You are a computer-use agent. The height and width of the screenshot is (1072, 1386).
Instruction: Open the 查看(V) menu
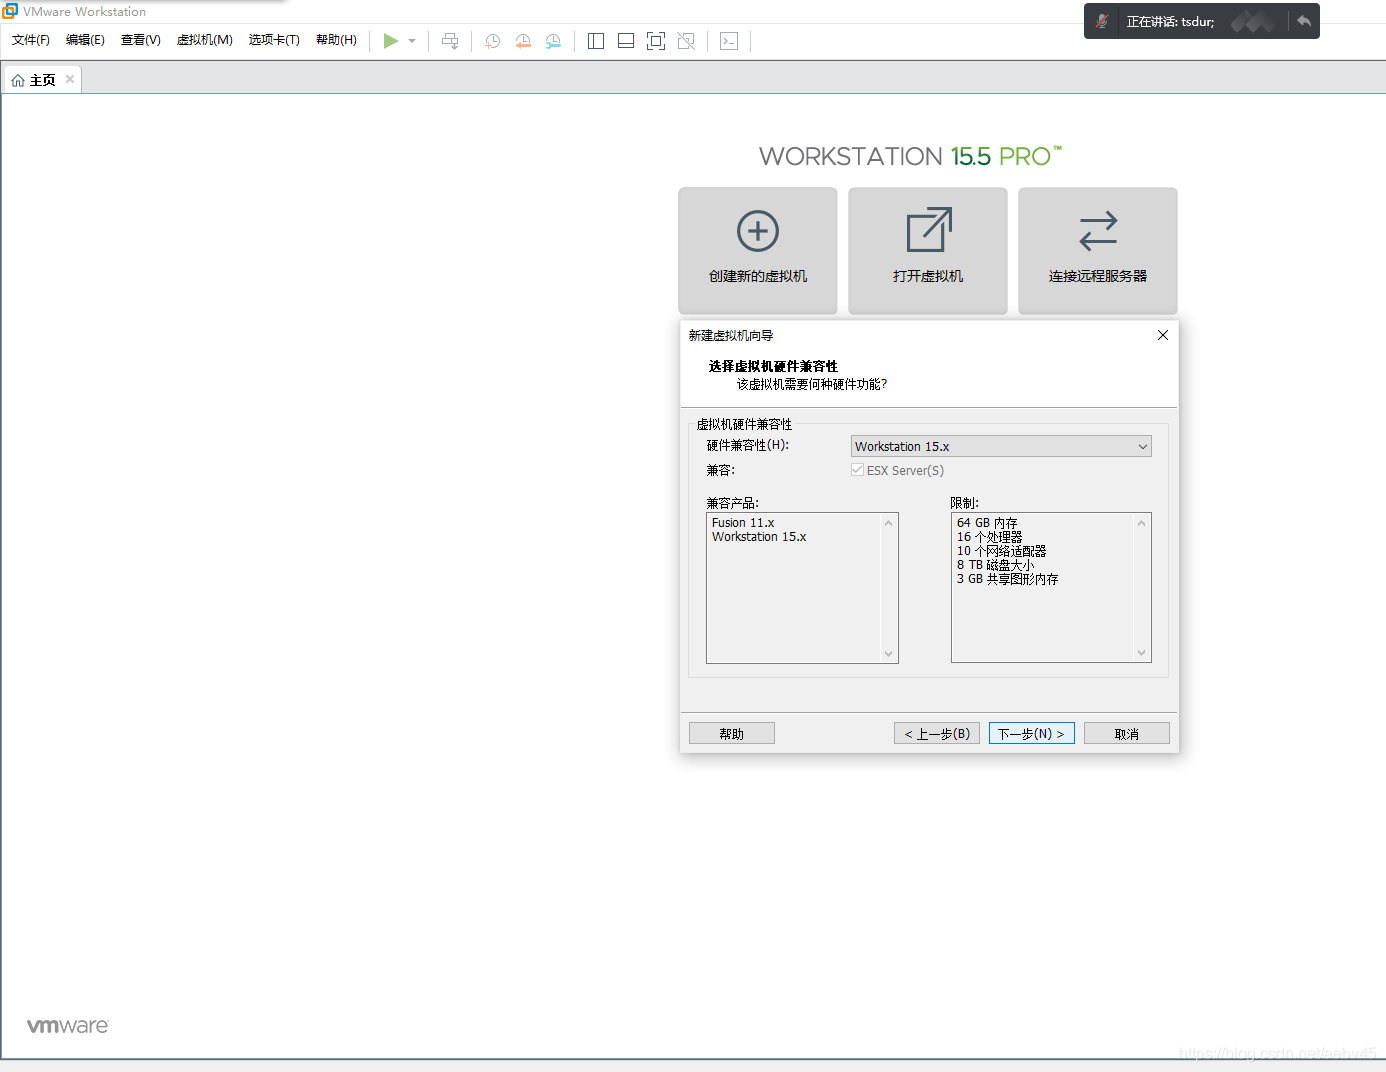click(141, 40)
